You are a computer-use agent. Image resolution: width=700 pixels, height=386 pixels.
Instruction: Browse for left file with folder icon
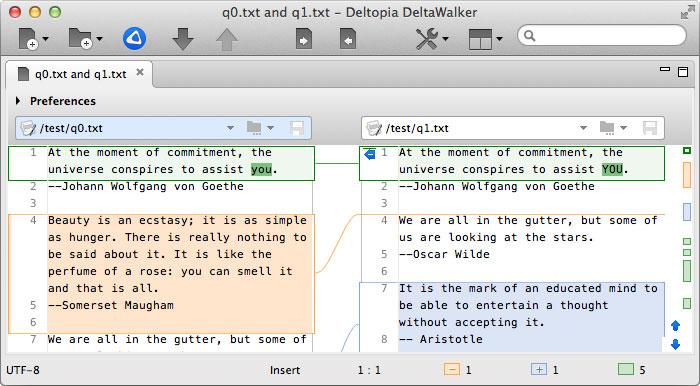[x=254, y=128]
